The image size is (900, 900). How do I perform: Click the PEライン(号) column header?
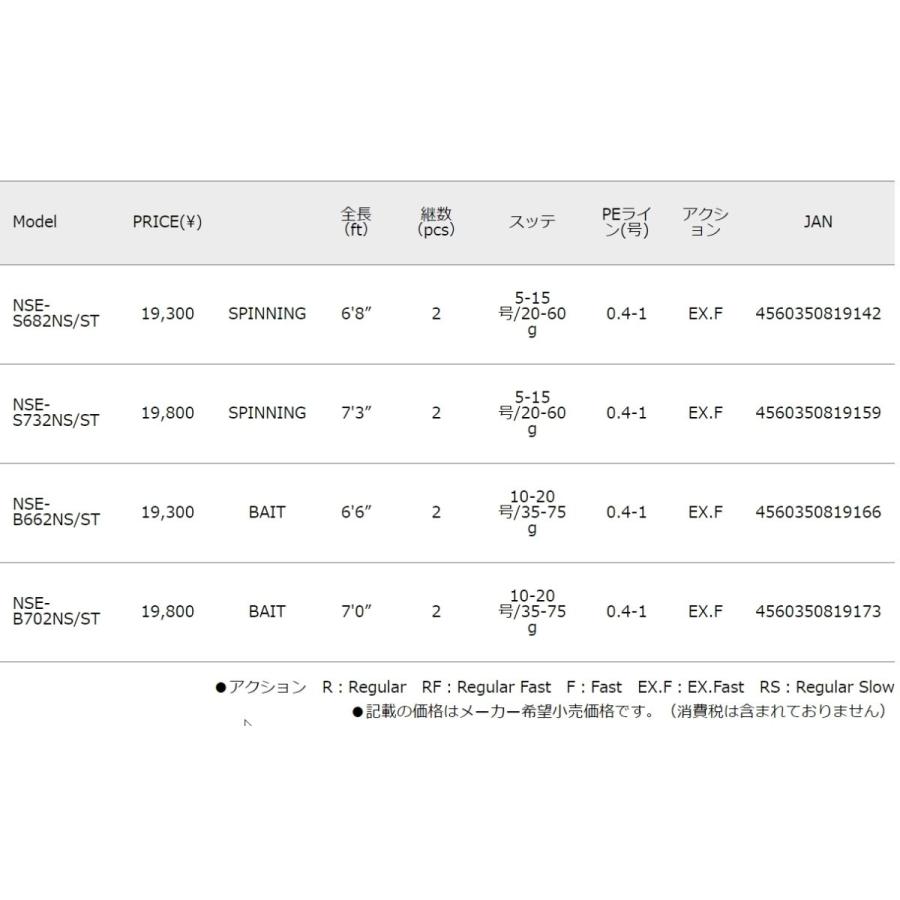[626, 222]
